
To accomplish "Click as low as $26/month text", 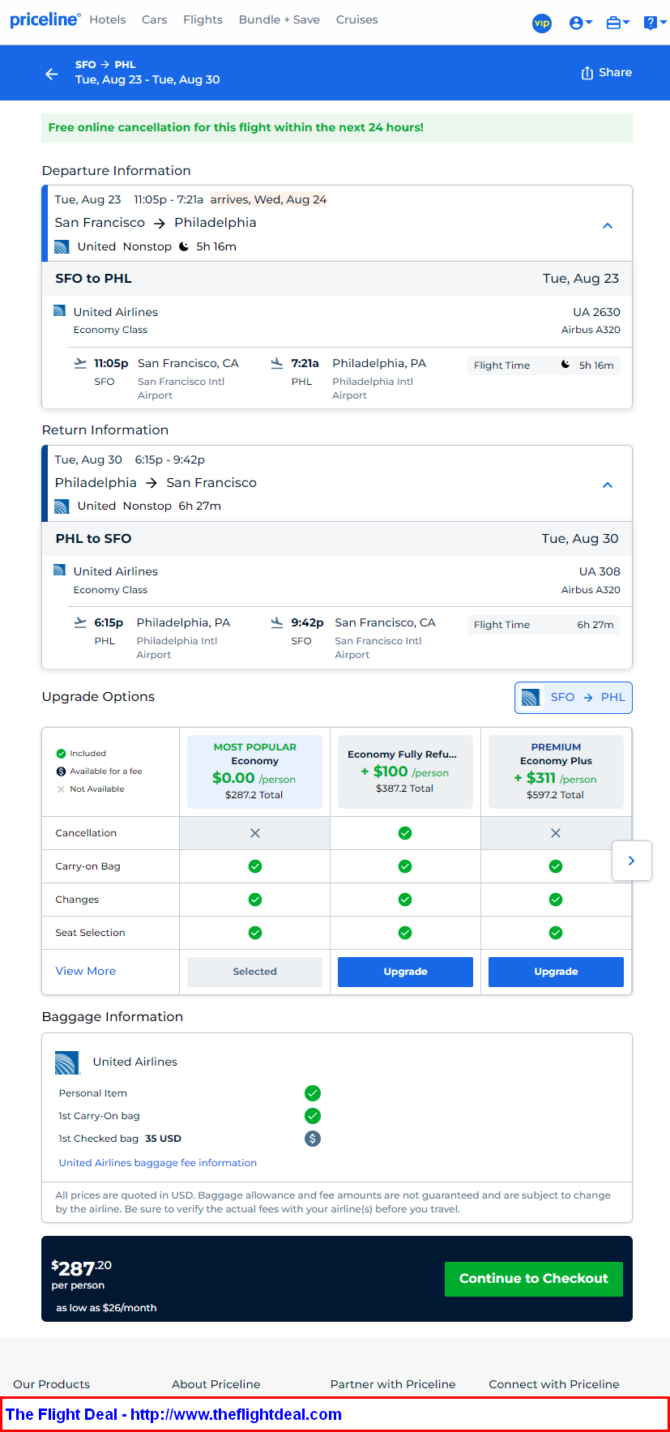I will click(106, 1307).
